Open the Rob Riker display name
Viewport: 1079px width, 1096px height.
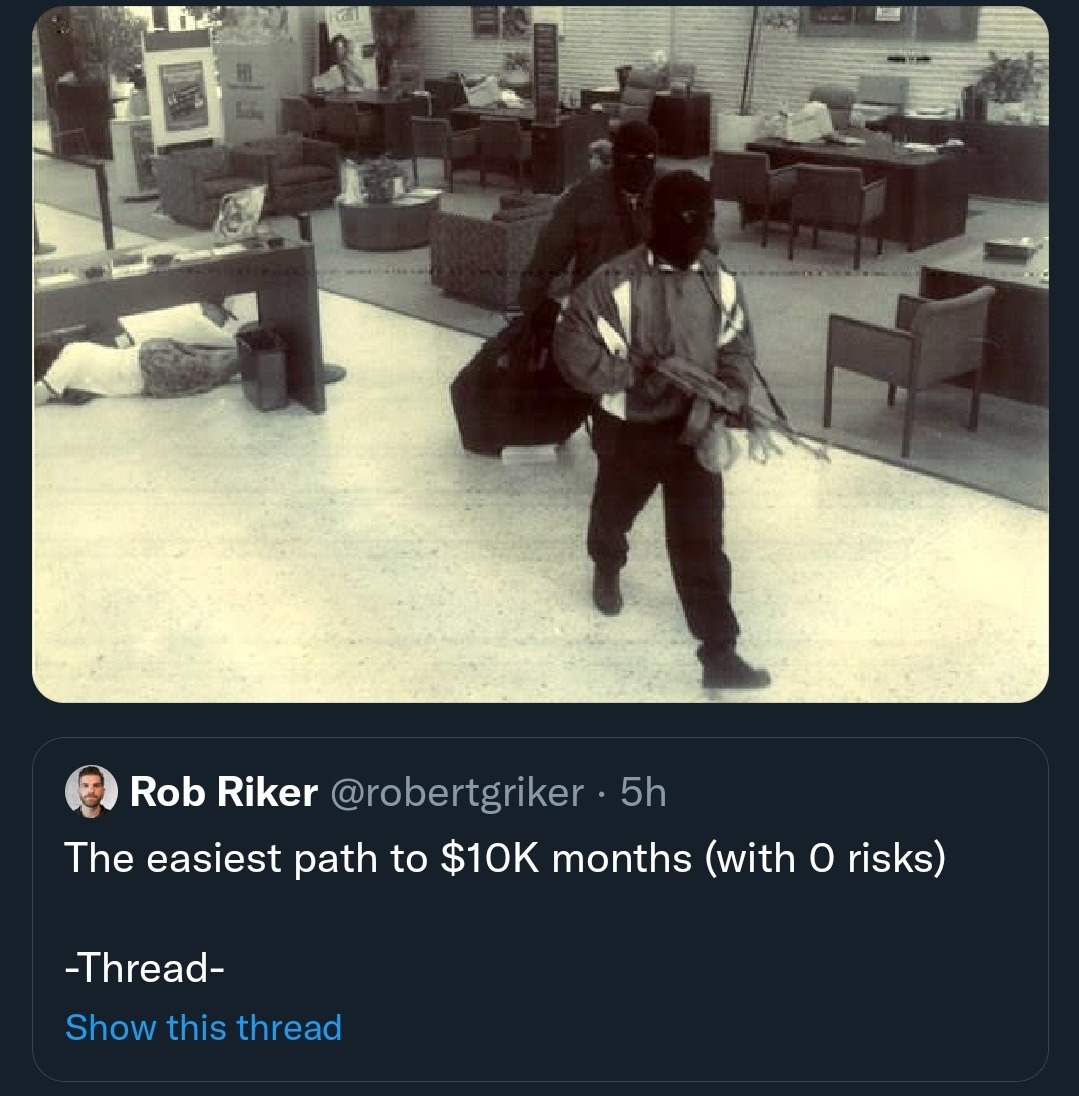(x=223, y=793)
